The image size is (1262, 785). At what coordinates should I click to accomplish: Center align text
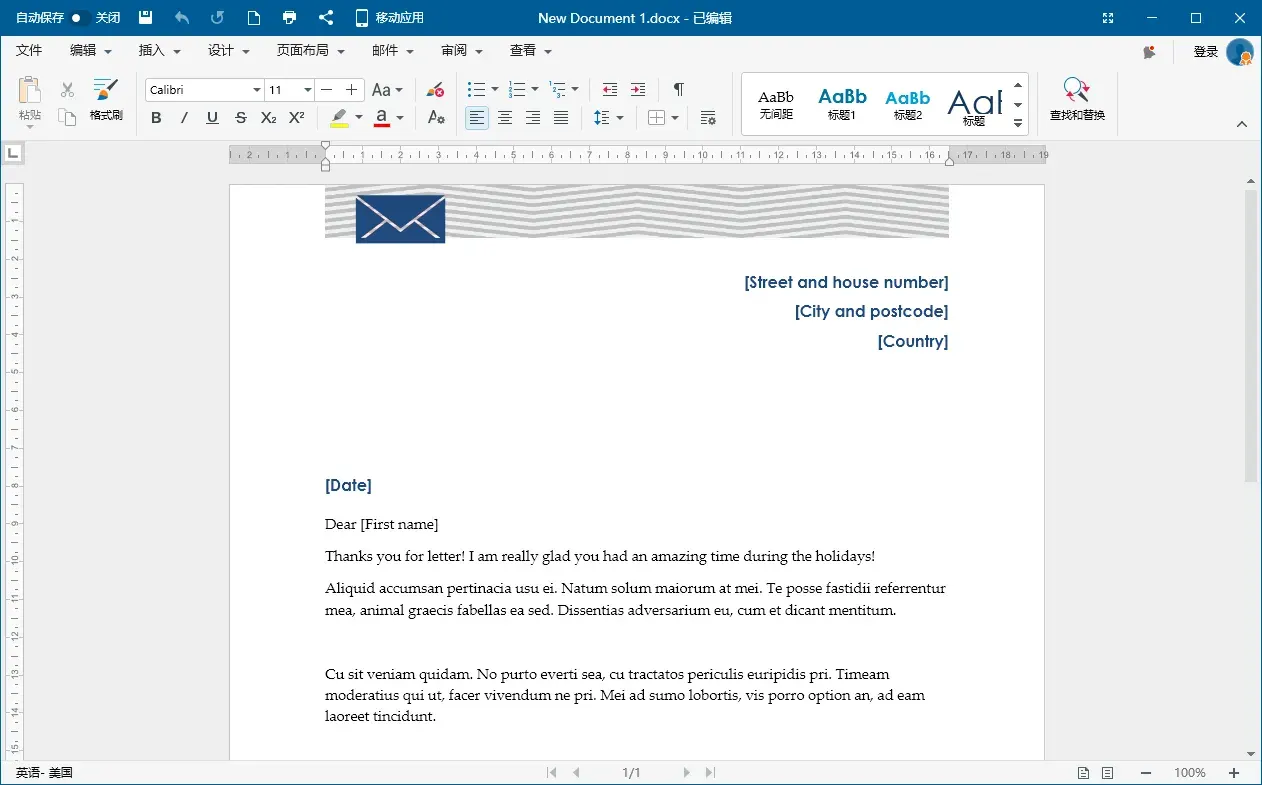(x=505, y=118)
